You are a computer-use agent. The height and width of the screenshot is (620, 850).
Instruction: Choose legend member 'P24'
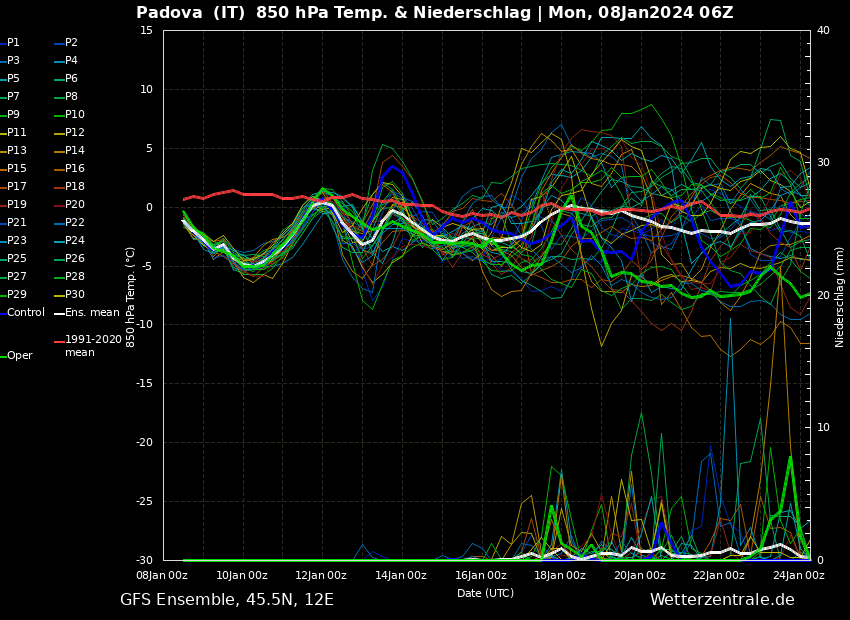click(x=75, y=240)
